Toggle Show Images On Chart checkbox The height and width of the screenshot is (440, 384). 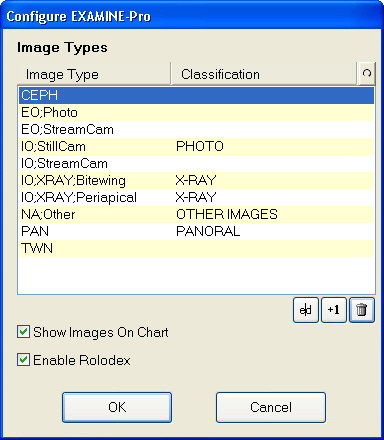[x=23, y=332]
